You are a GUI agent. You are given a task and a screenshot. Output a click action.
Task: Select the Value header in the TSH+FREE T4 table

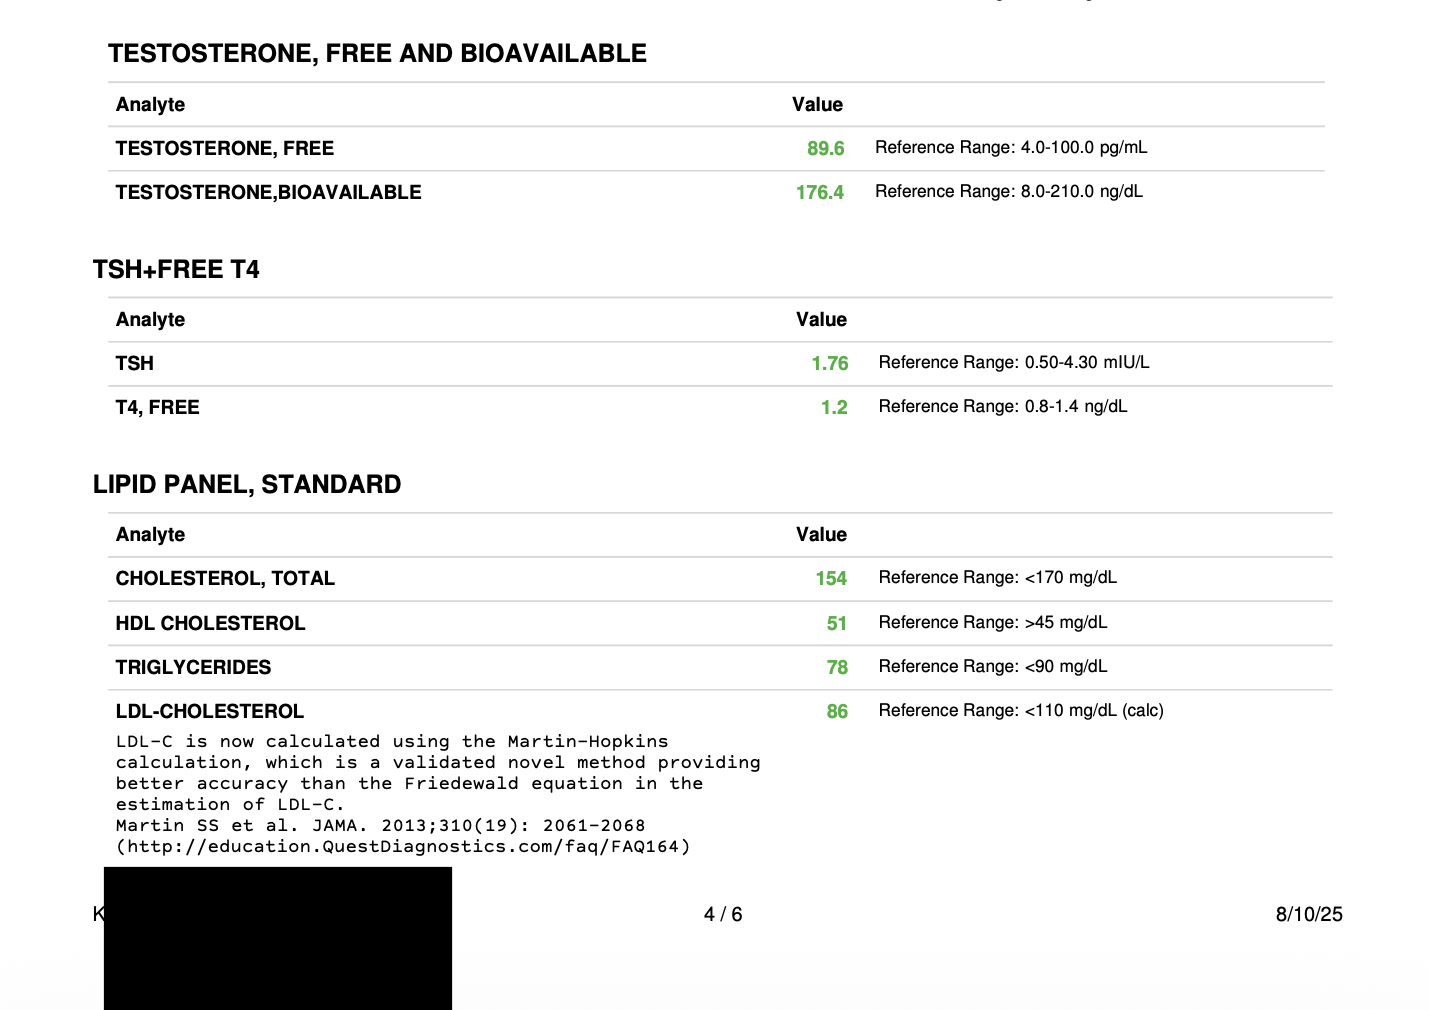(x=821, y=320)
